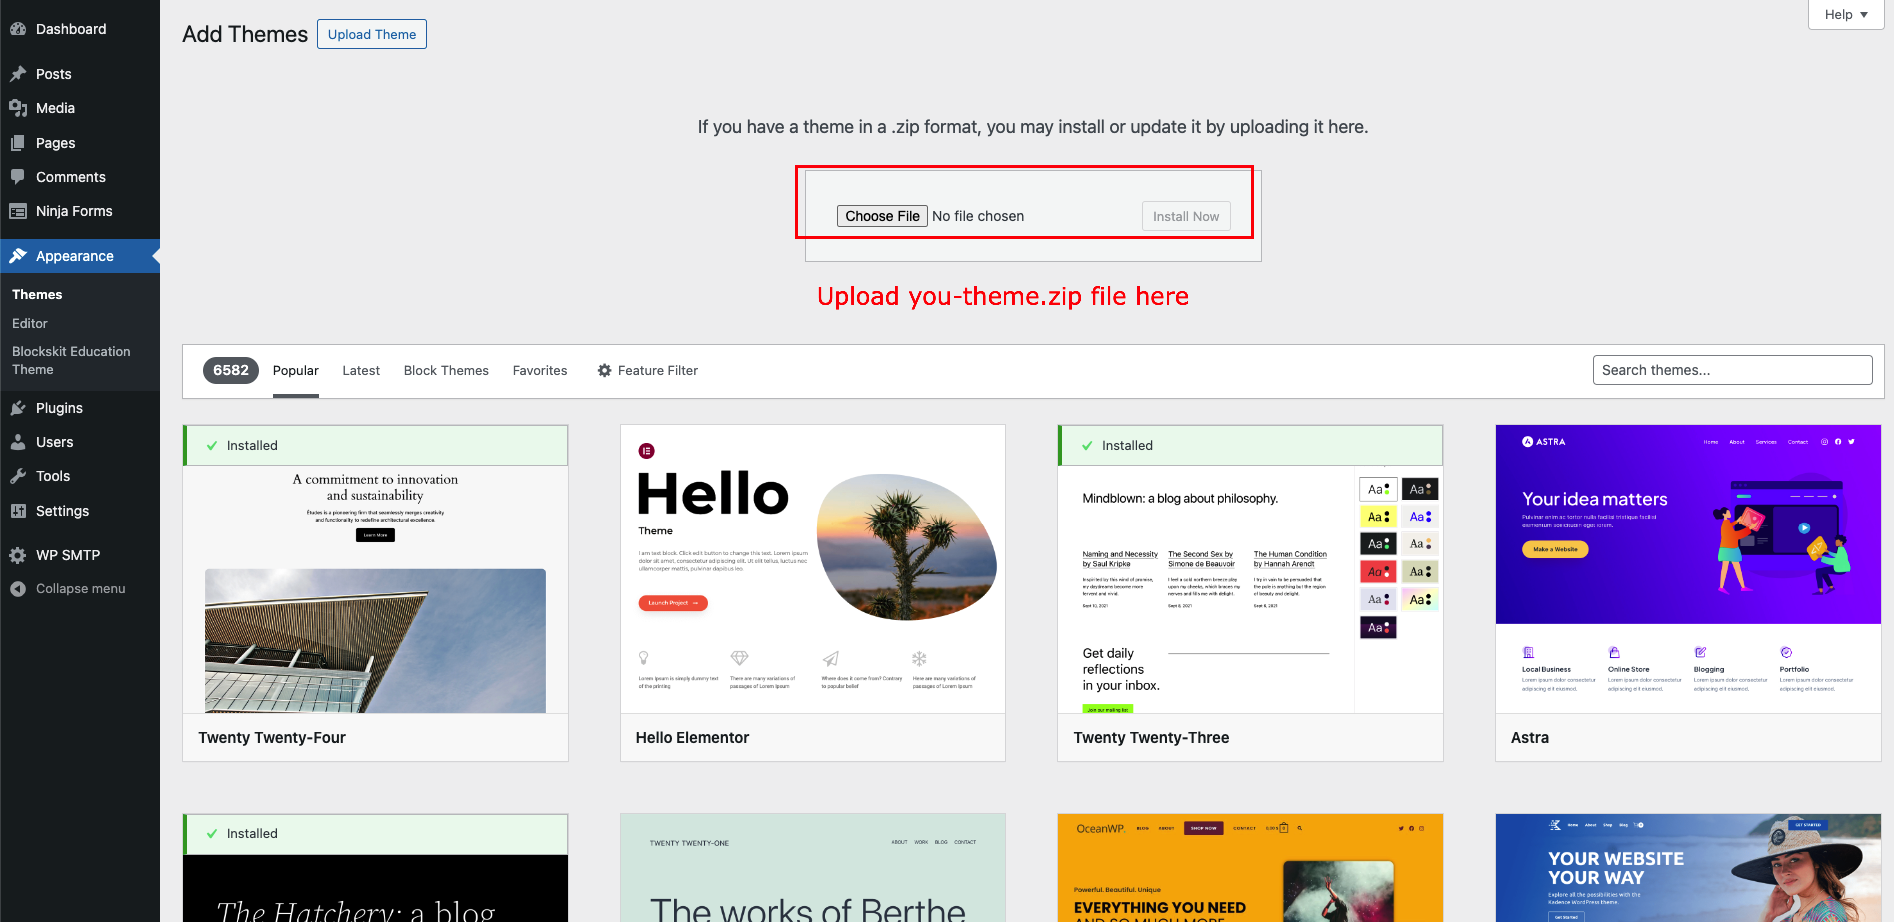
Task: Click the Comments speech bubble icon
Action: tap(18, 177)
